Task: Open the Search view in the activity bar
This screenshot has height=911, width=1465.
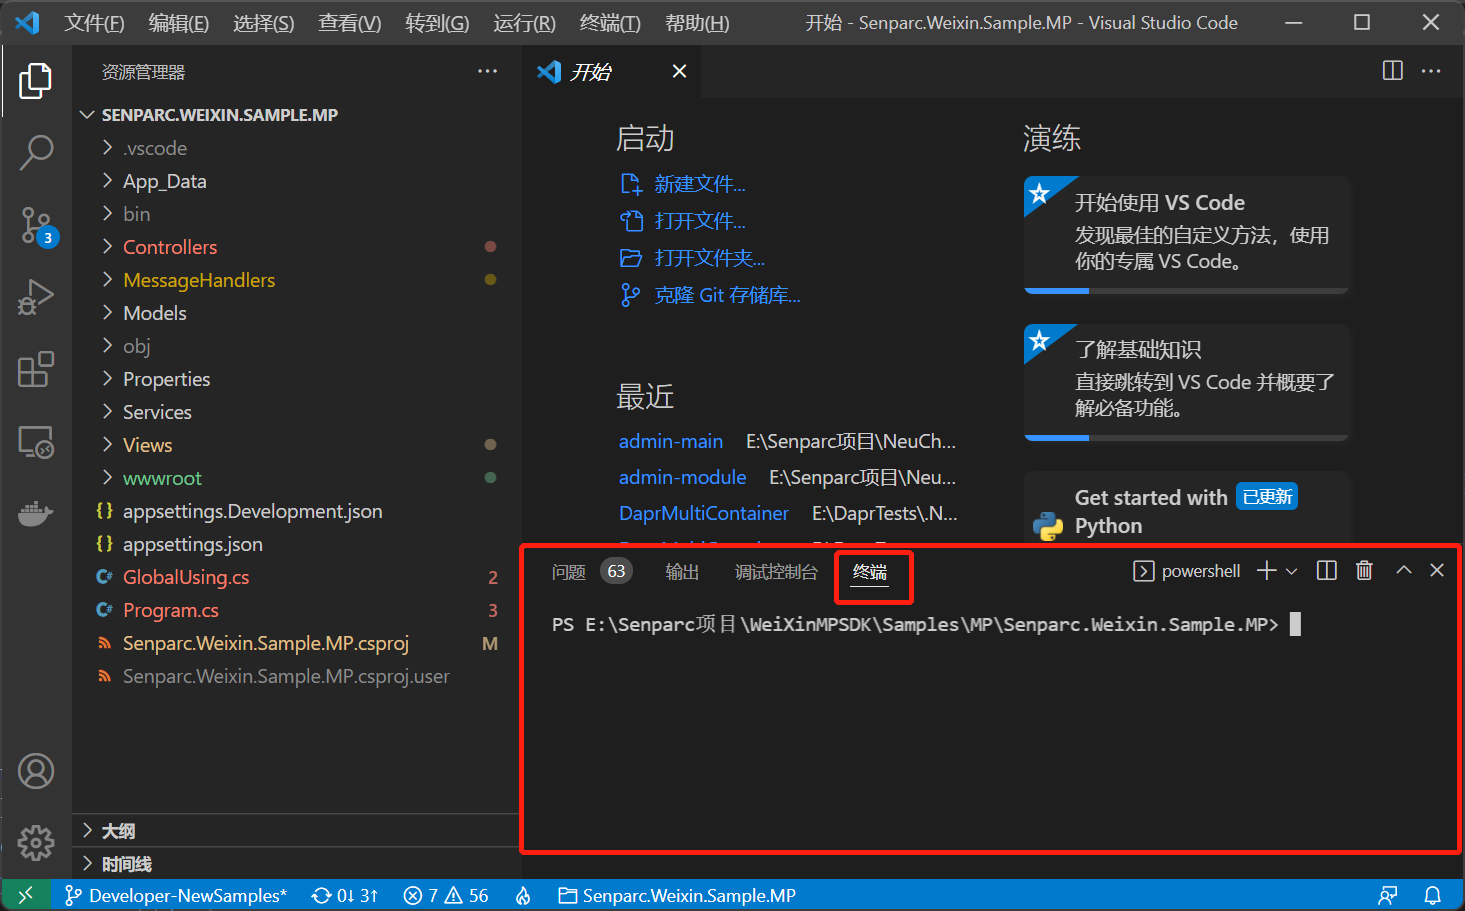Action: (x=36, y=152)
